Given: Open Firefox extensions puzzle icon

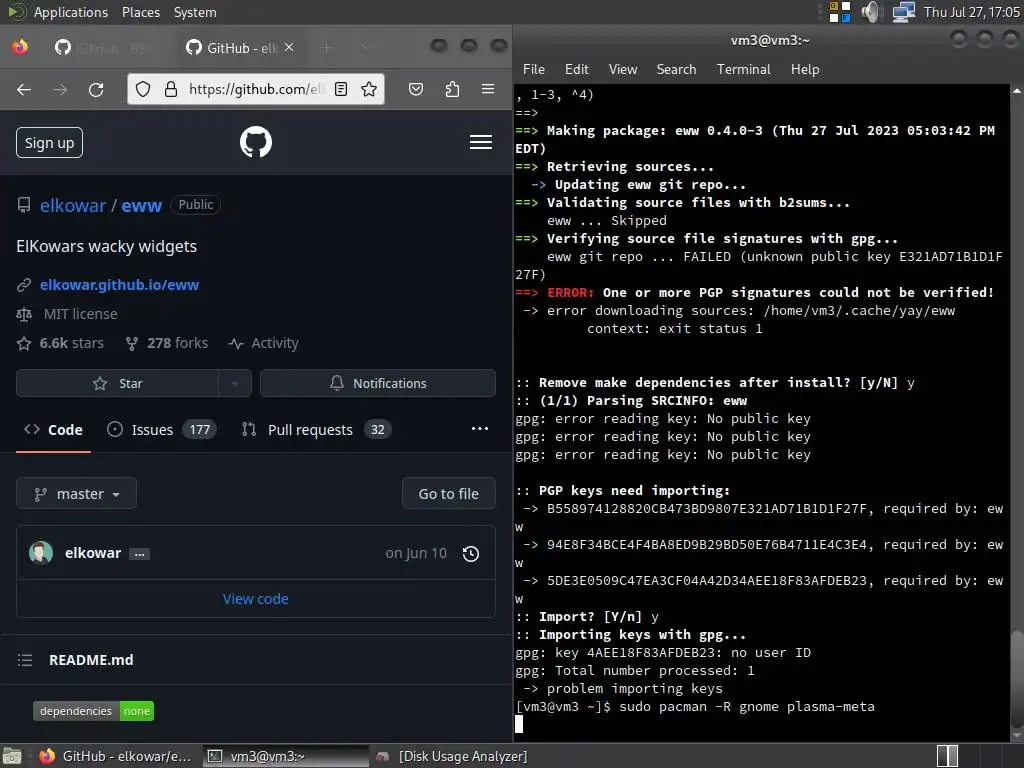Looking at the screenshot, I should click(x=452, y=89).
